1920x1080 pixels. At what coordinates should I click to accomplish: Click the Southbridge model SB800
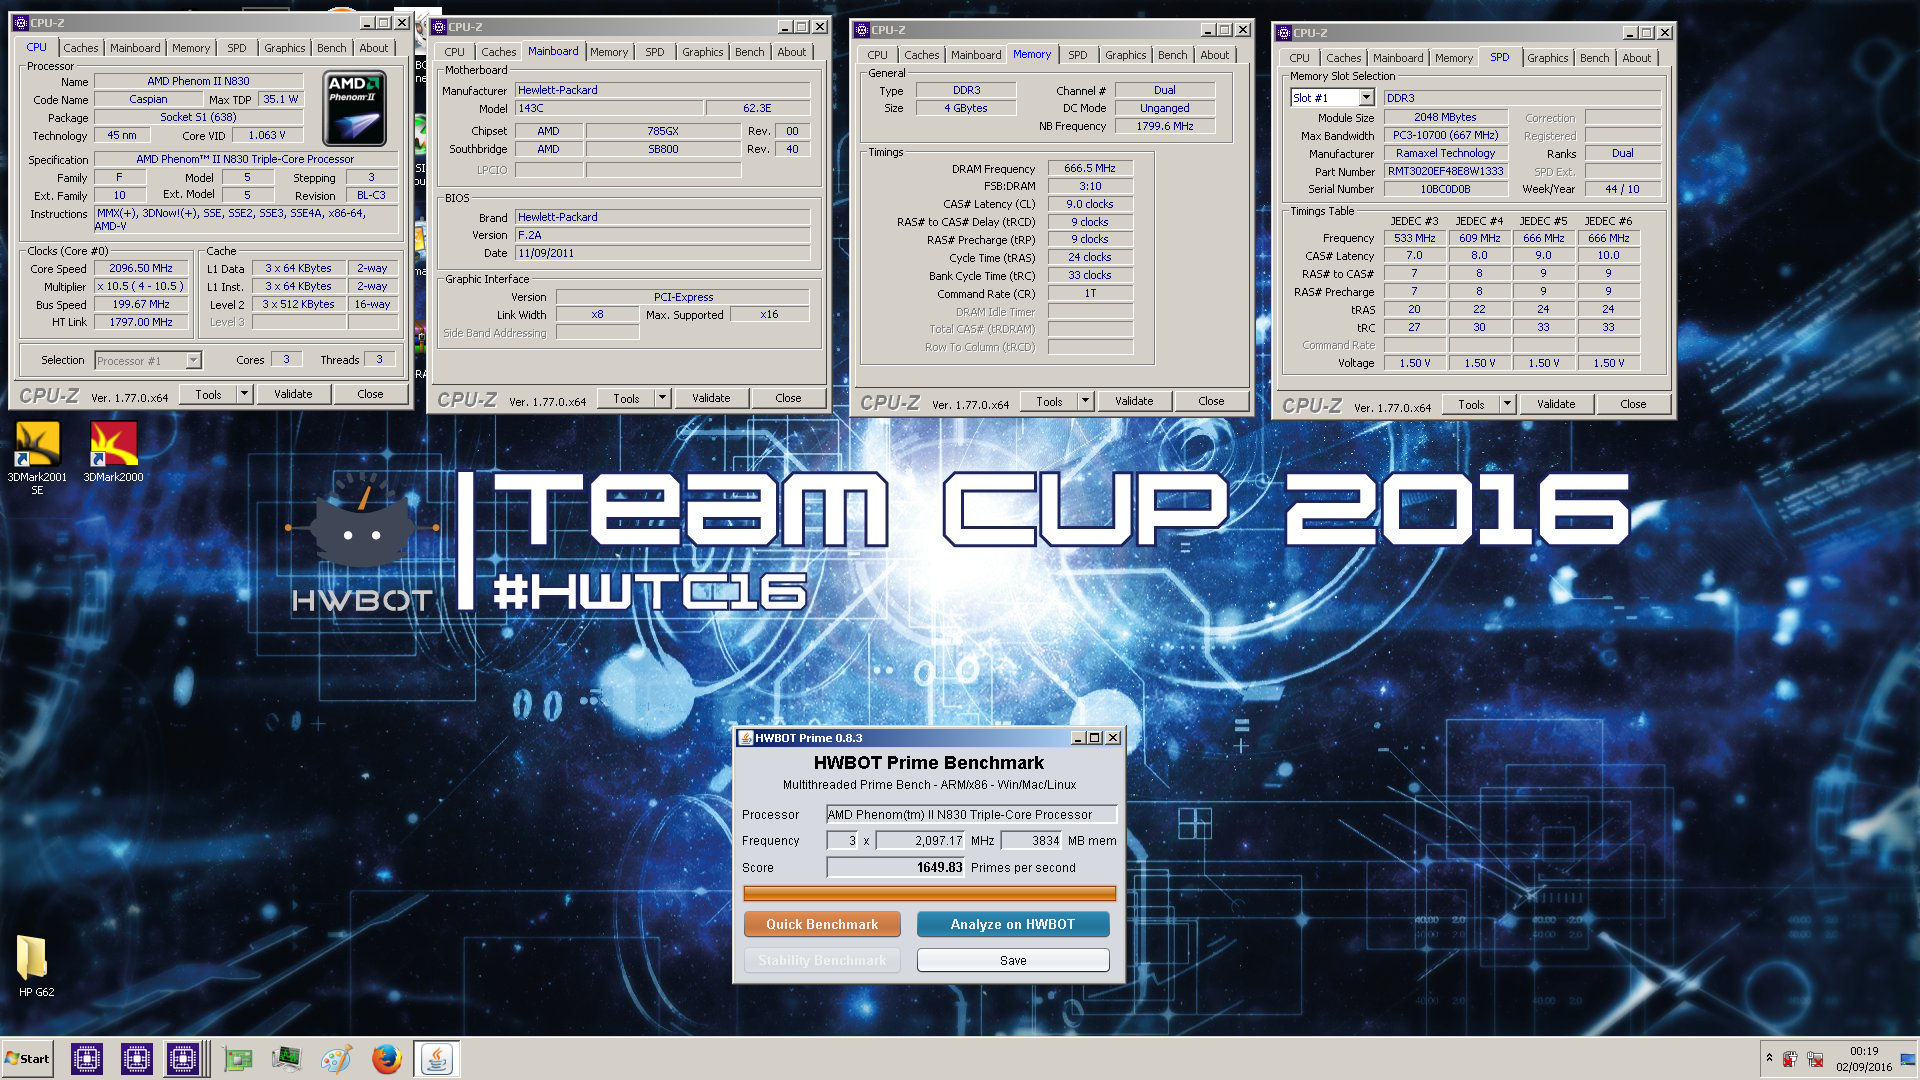(x=663, y=149)
